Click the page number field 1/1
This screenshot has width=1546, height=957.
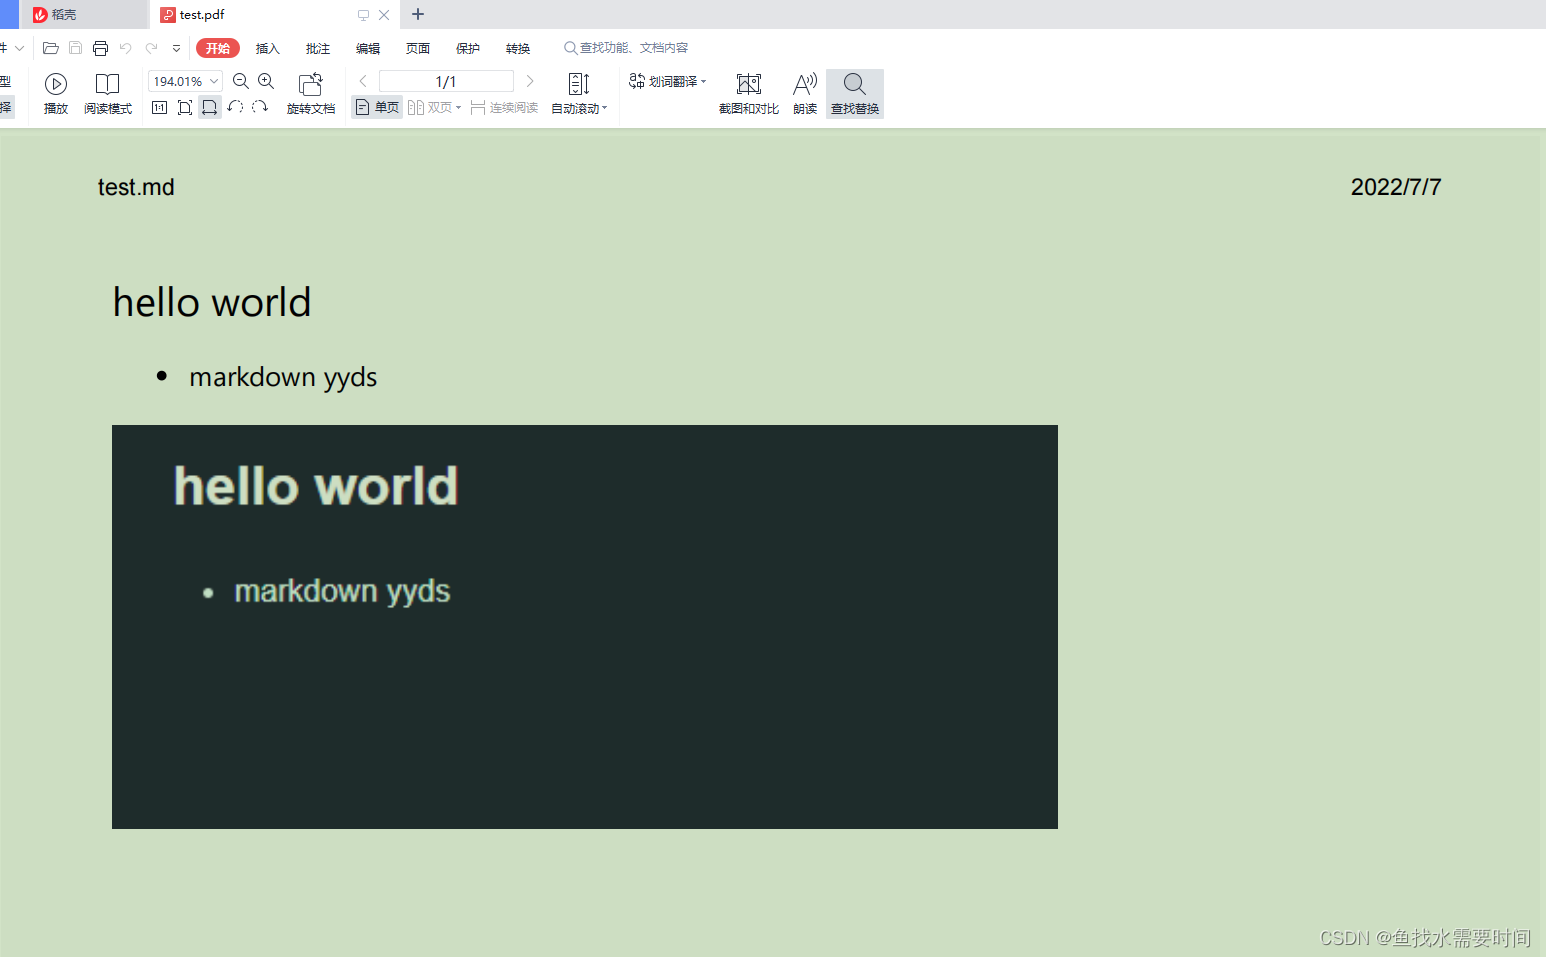(x=446, y=81)
